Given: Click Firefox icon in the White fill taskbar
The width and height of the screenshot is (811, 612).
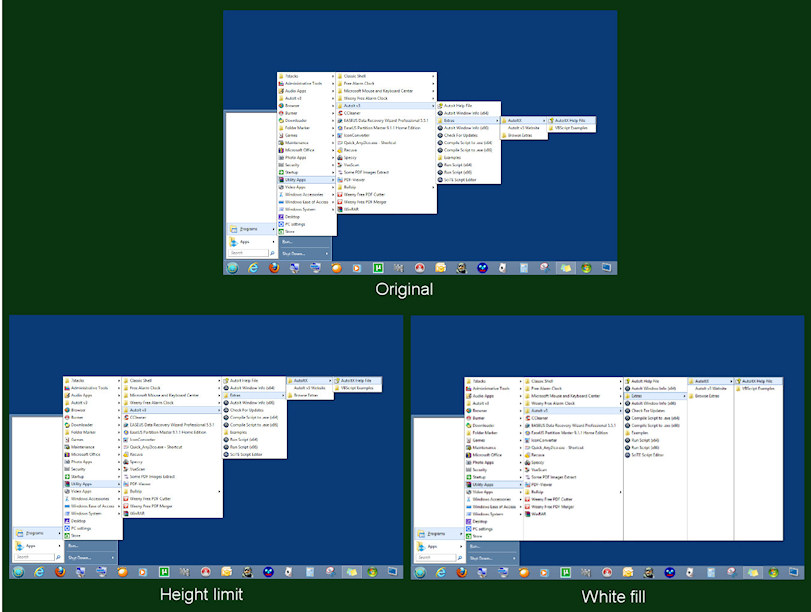Looking at the screenshot, I should tap(463, 572).
